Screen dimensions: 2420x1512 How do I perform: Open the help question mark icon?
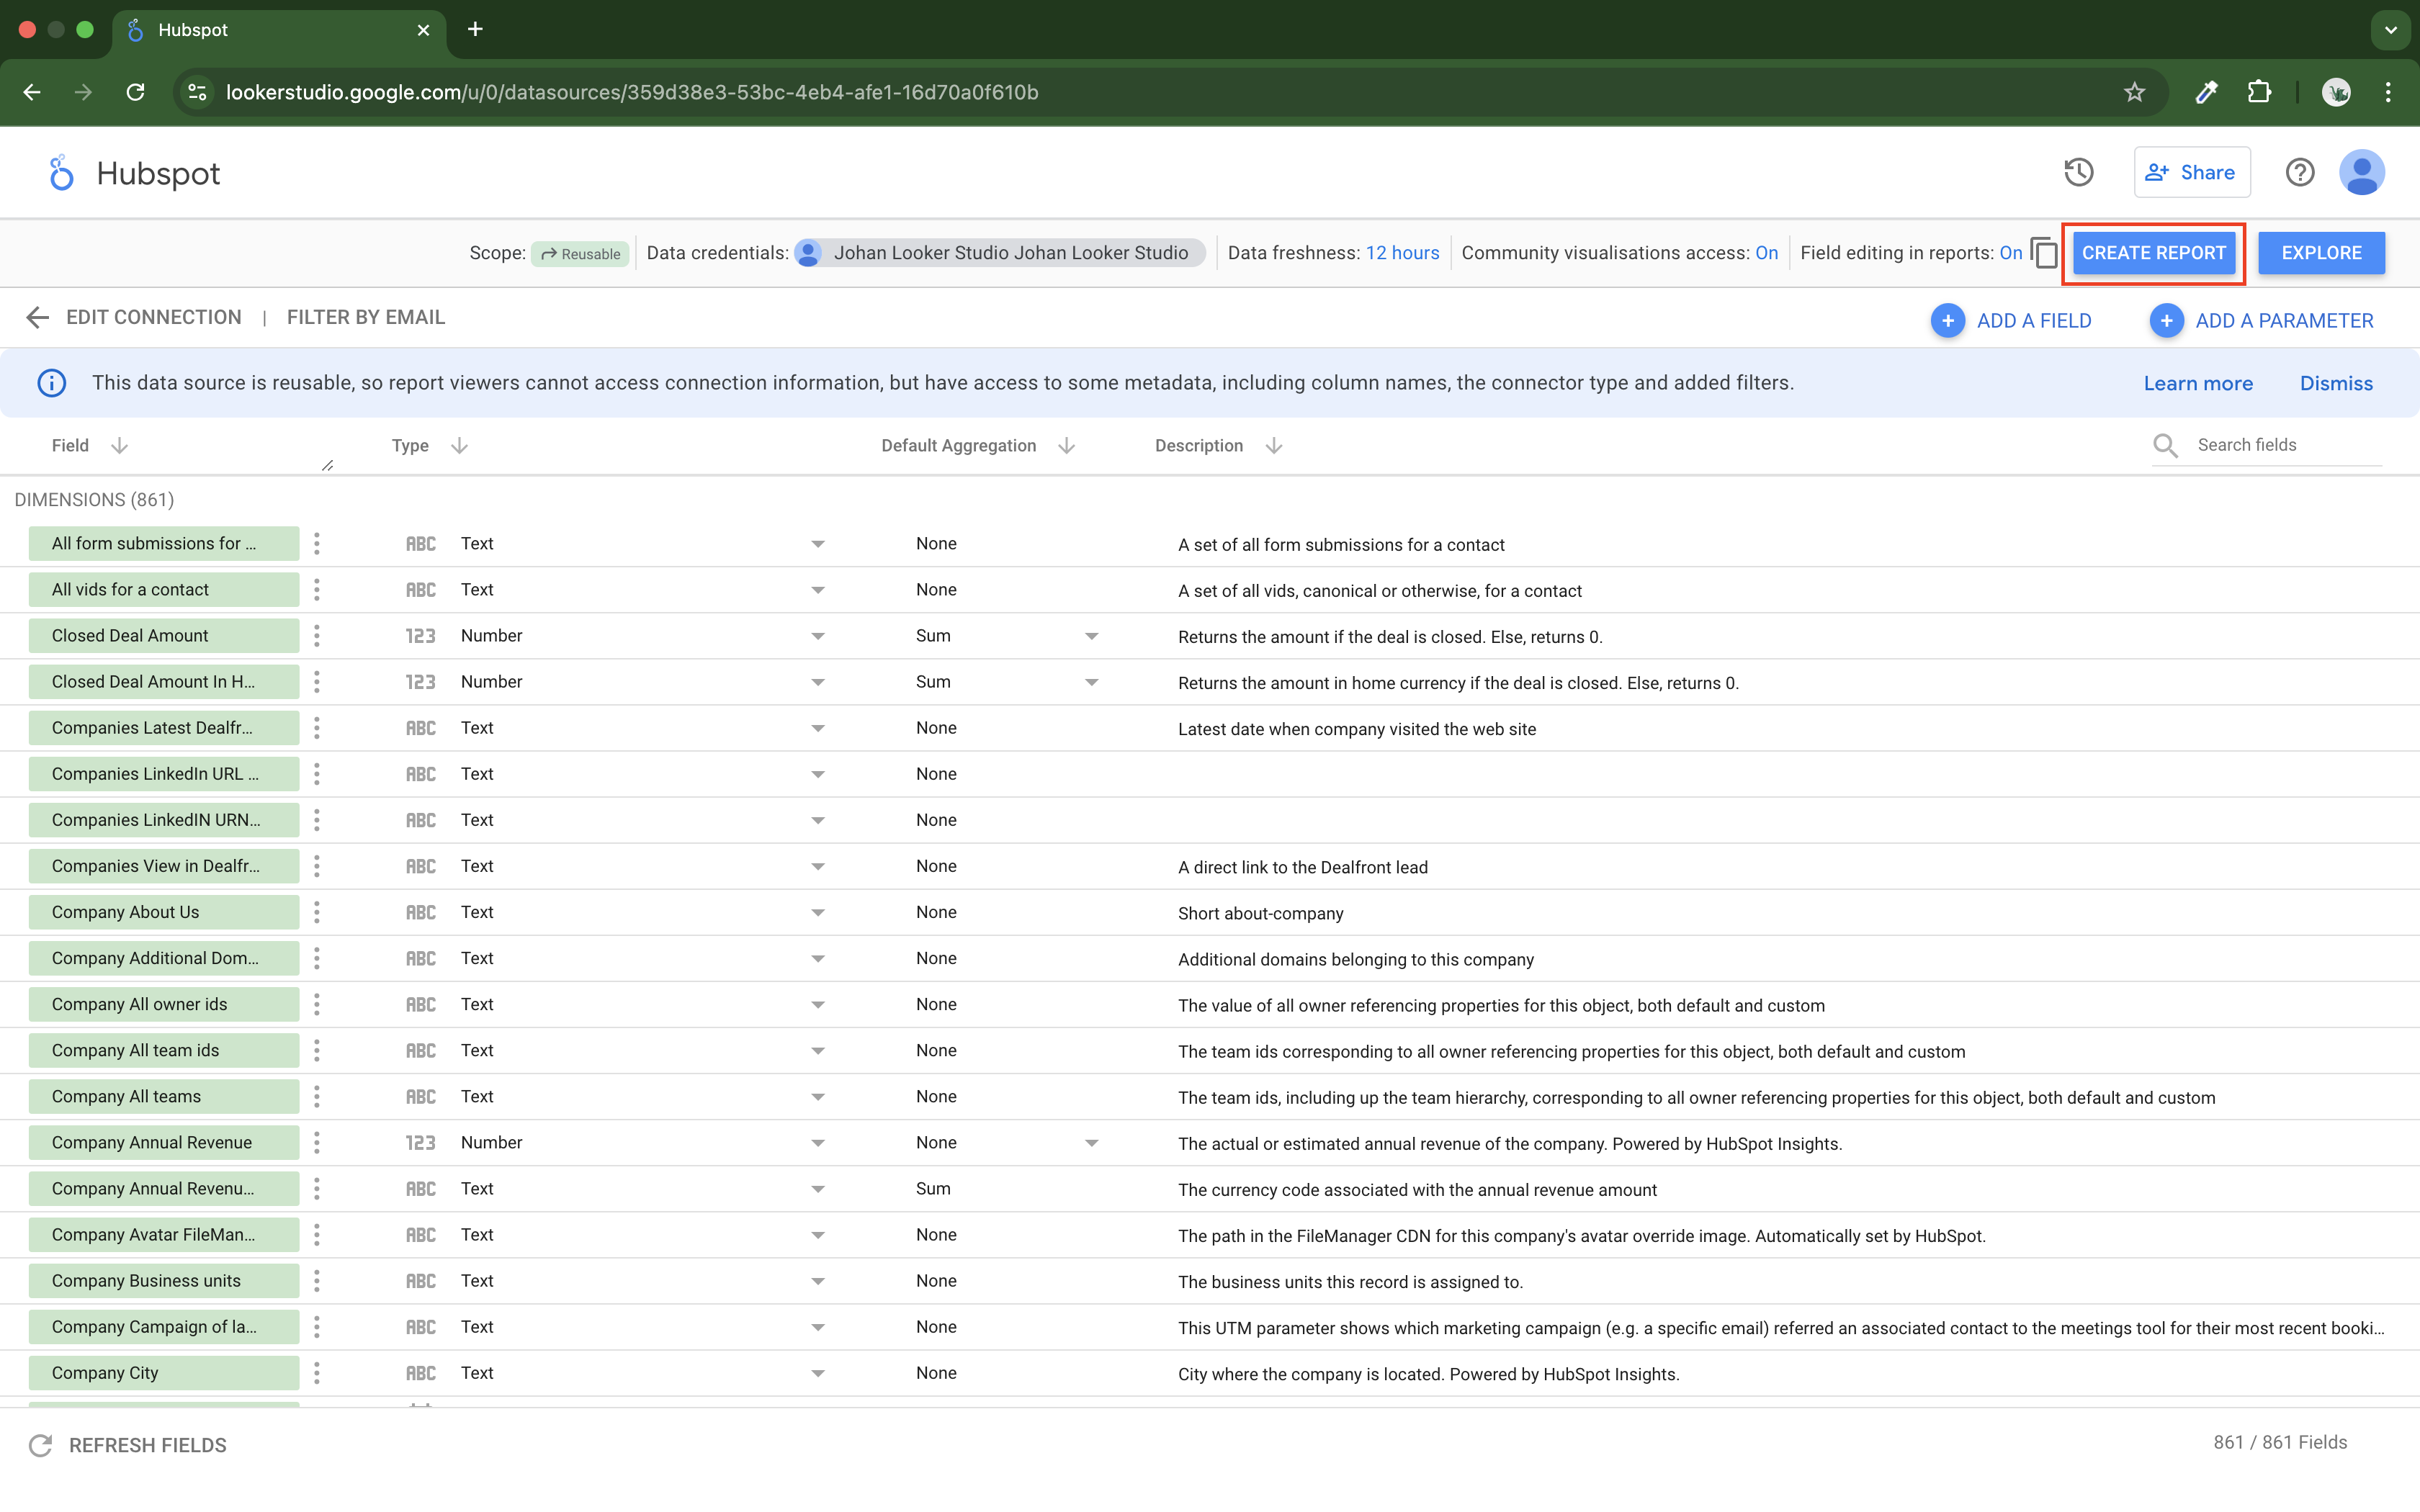click(x=2299, y=172)
